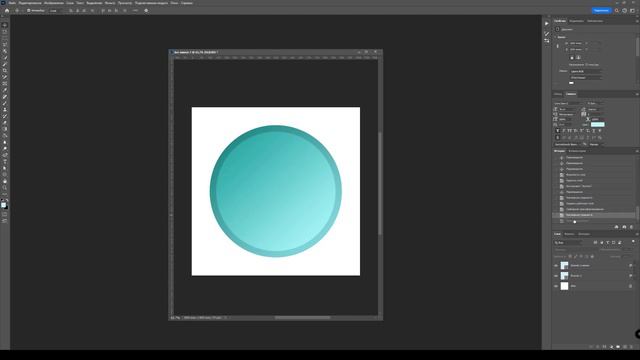Switch to the Paths tab

[x=584, y=234]
